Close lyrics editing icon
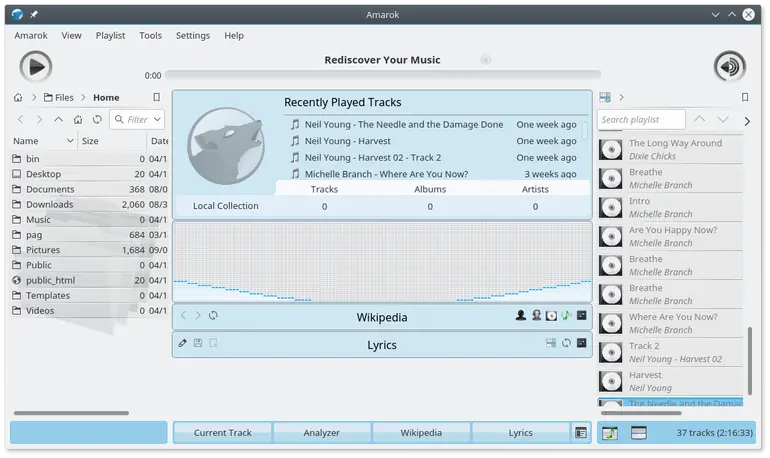Image resolution: width=770 pixels, height=458 pixels. 213,343
